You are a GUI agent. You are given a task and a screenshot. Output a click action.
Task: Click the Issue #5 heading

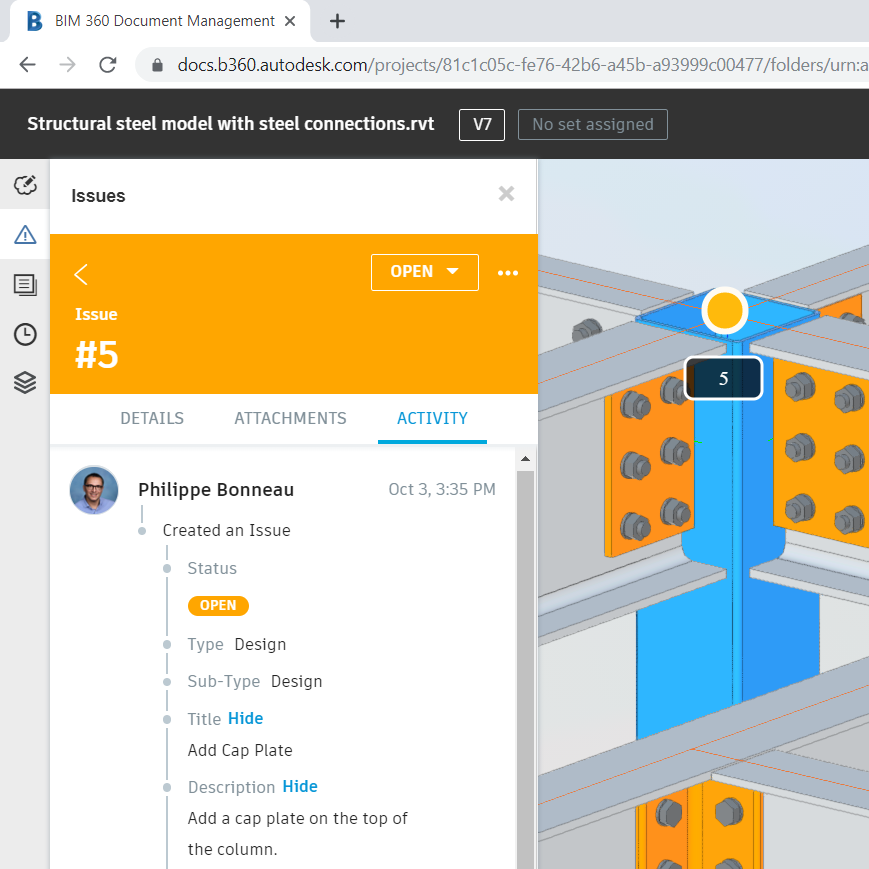(x=96, y=338)
